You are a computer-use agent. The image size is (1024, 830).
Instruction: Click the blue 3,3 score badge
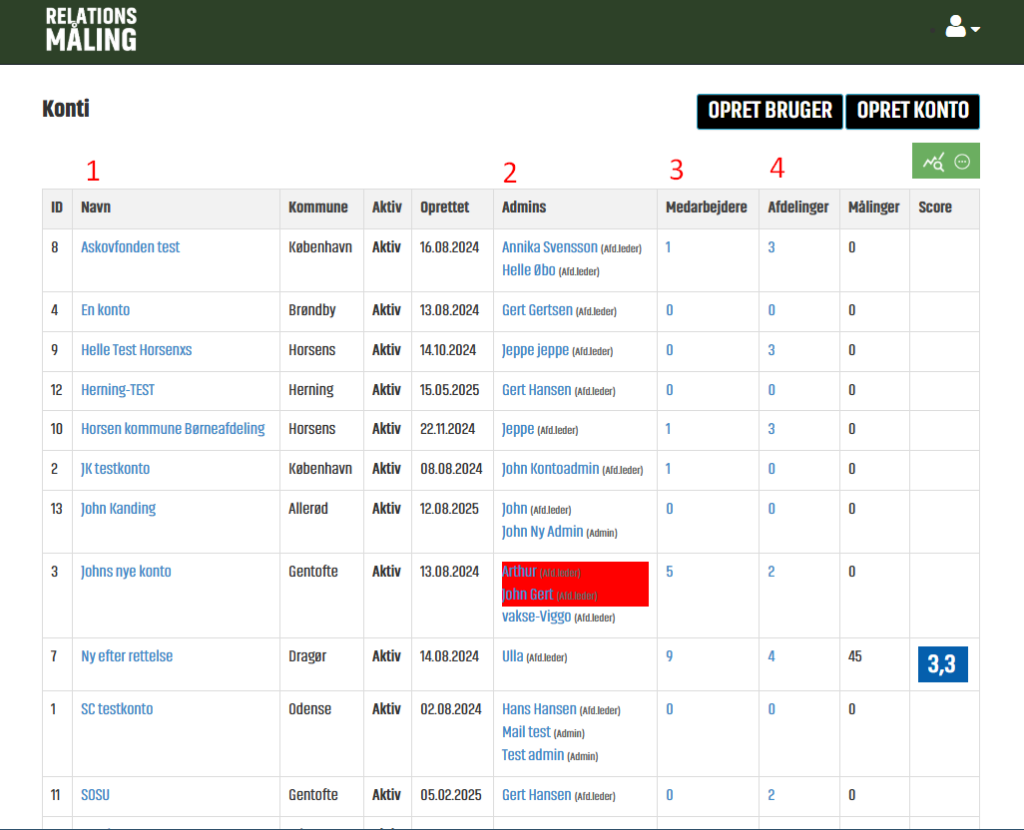point(942,665)
